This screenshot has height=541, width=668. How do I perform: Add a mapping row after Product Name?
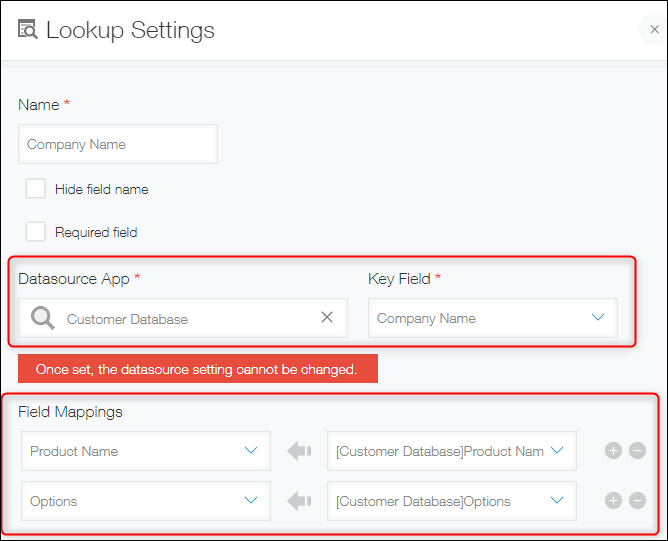pyautogui.click(x=613, y=451)
